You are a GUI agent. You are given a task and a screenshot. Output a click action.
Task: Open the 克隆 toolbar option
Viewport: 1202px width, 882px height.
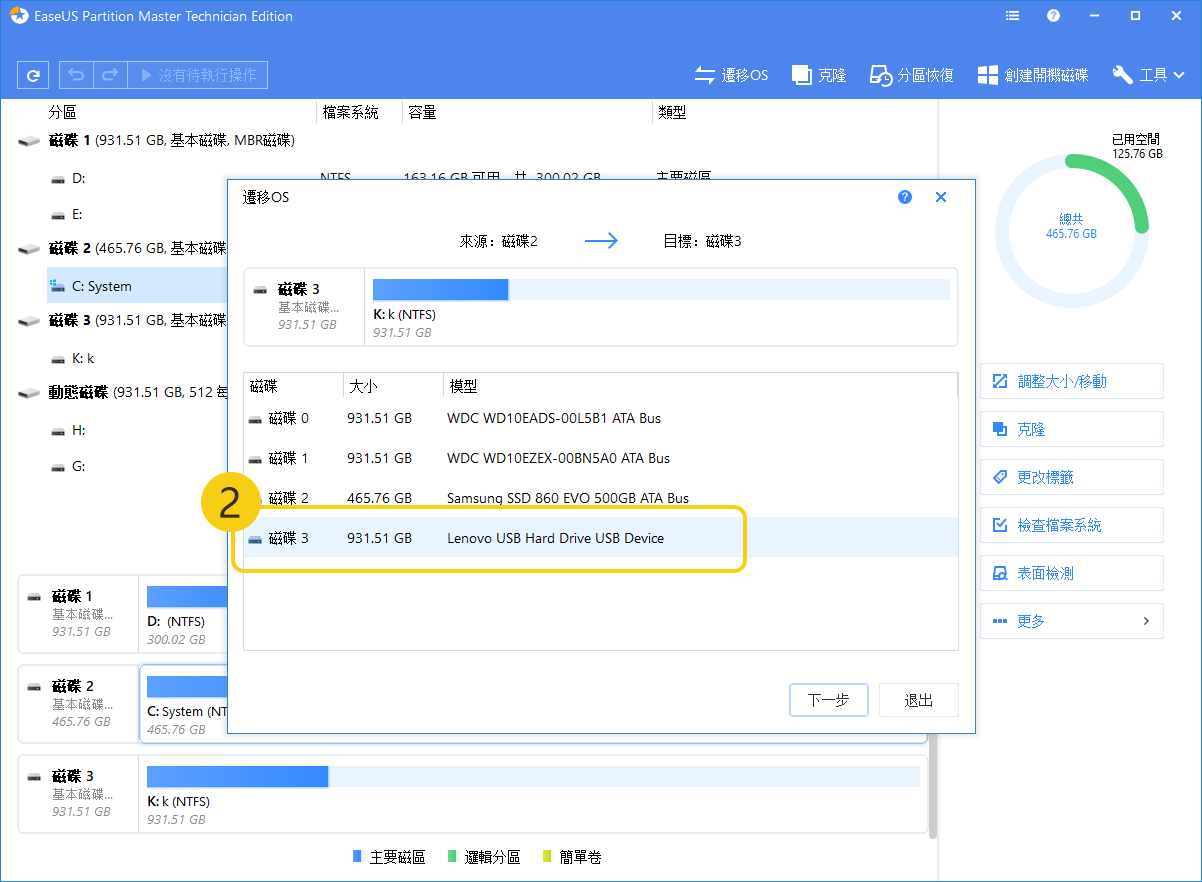819,75
